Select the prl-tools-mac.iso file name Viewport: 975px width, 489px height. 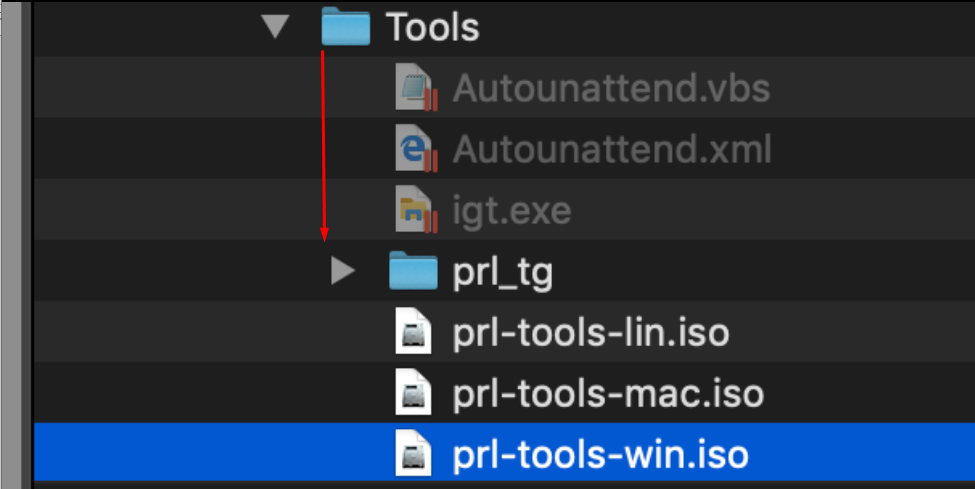pyautogui.click(x=608, y=394)
